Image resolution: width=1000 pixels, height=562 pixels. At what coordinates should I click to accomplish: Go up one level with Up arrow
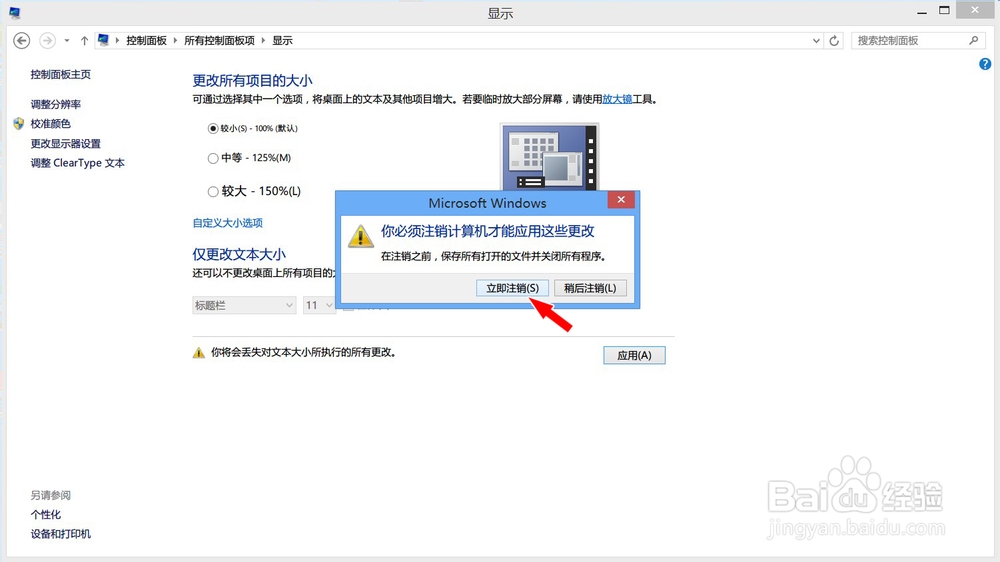pos(84,40)
